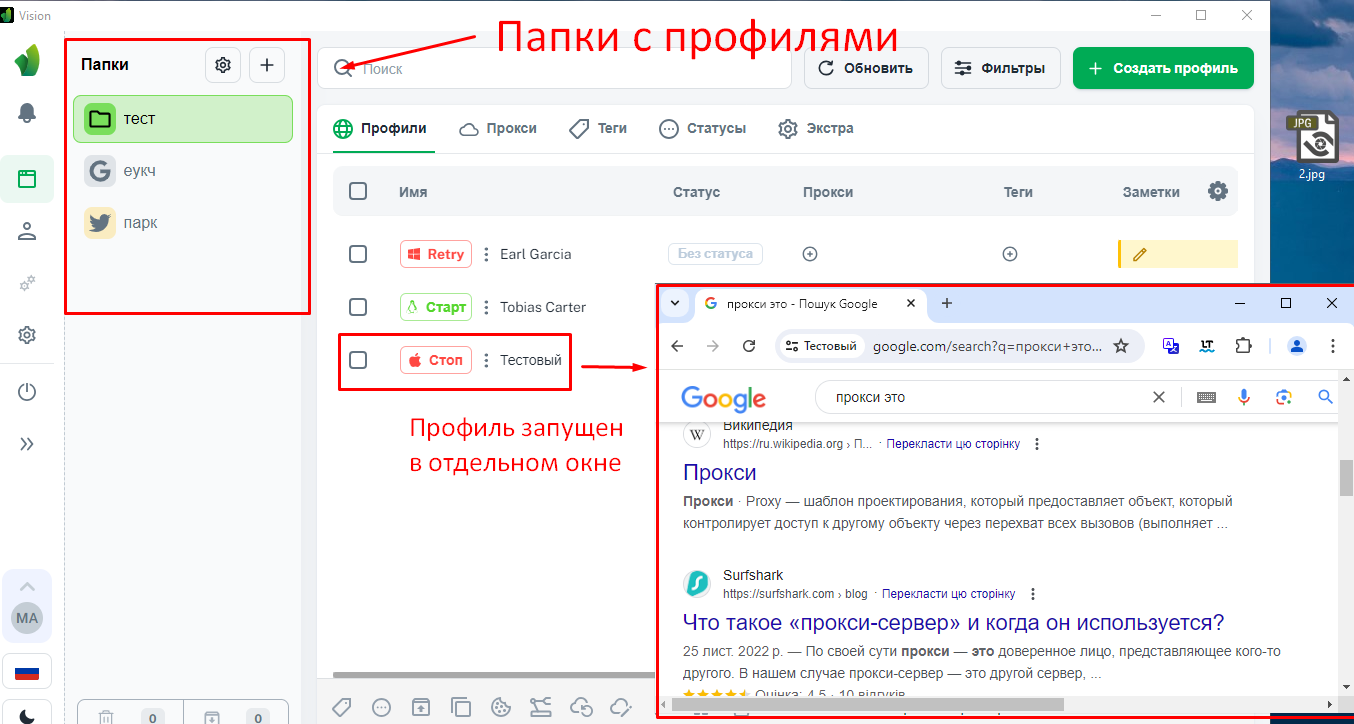The height and width of the screenshot is (724, 1354).
Task: Click the Поиск search field
Action: click(x=555, y=68)
